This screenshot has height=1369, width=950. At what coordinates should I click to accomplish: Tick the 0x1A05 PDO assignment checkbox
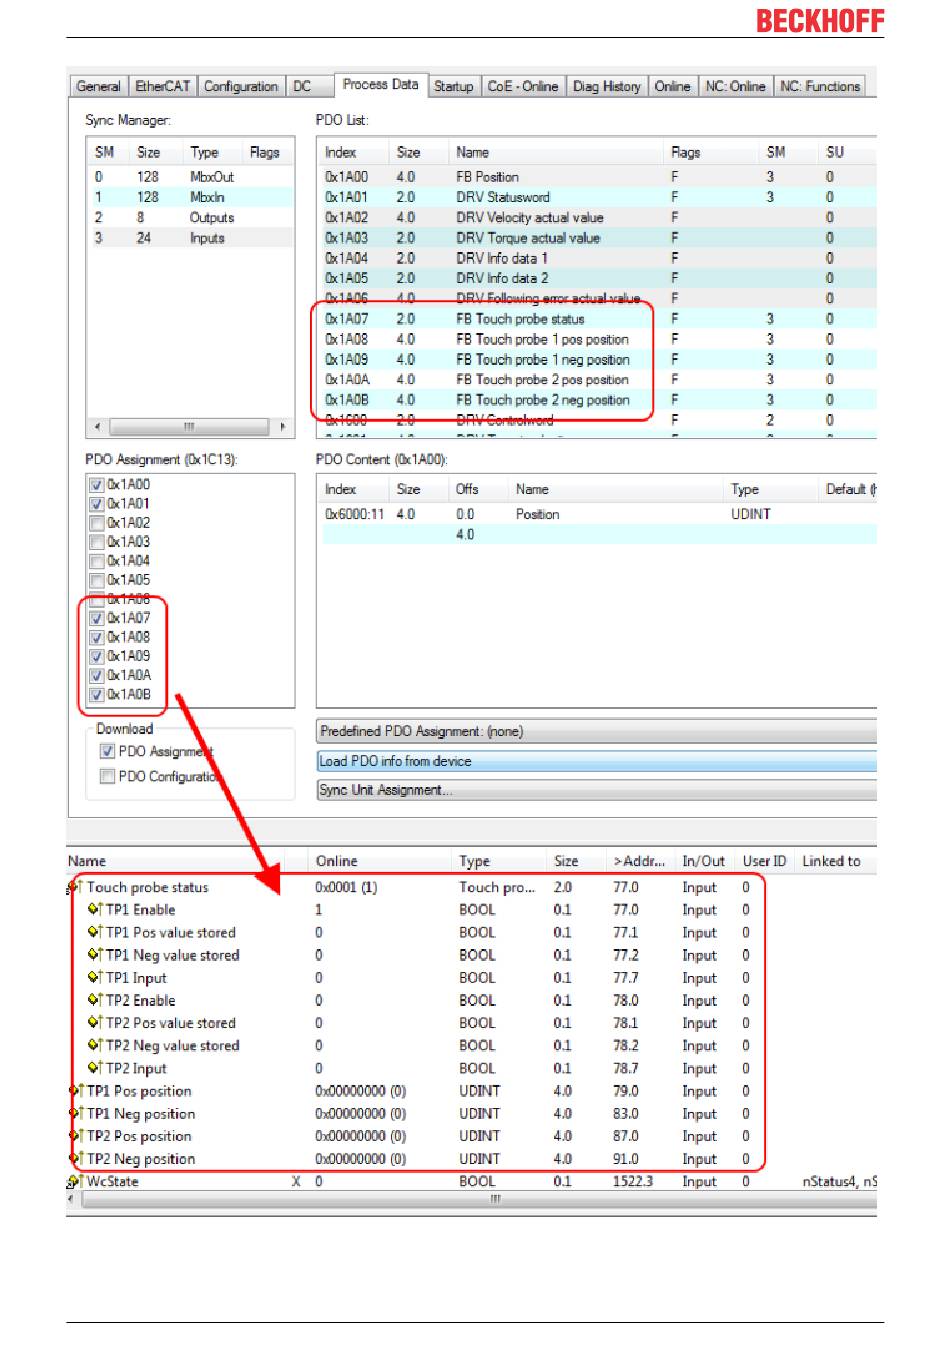click(x=97, y=580)
